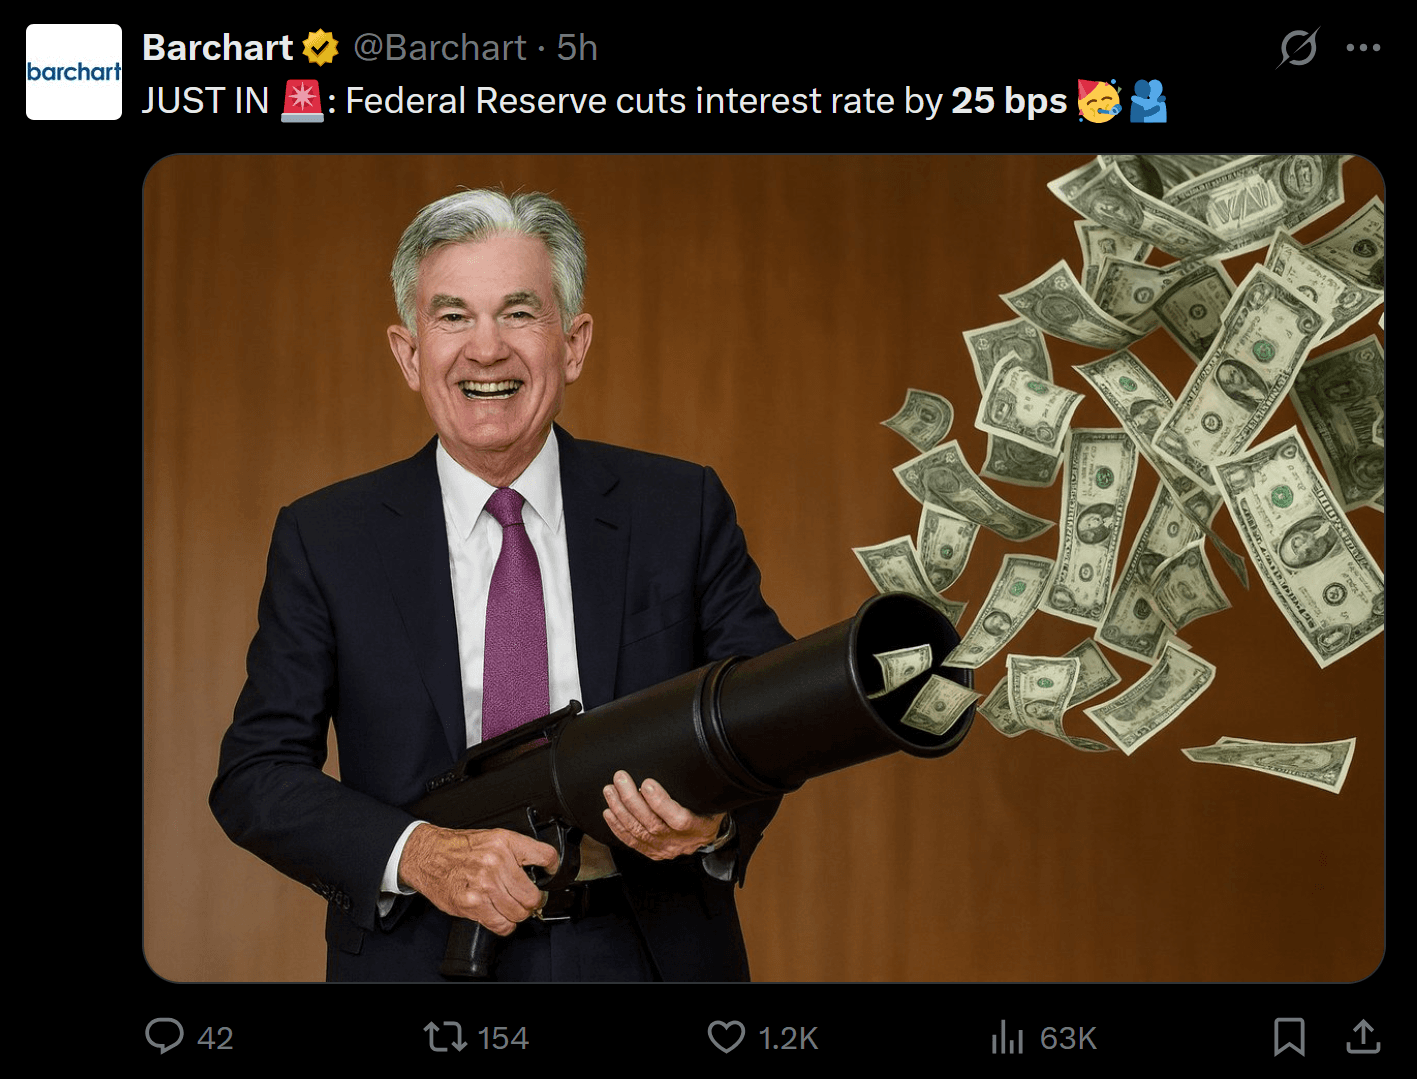The width and height of the screenshot is (1417, 1079).
Task: Share the post using the upload arrow icon
Action: click(1363, 1037)
